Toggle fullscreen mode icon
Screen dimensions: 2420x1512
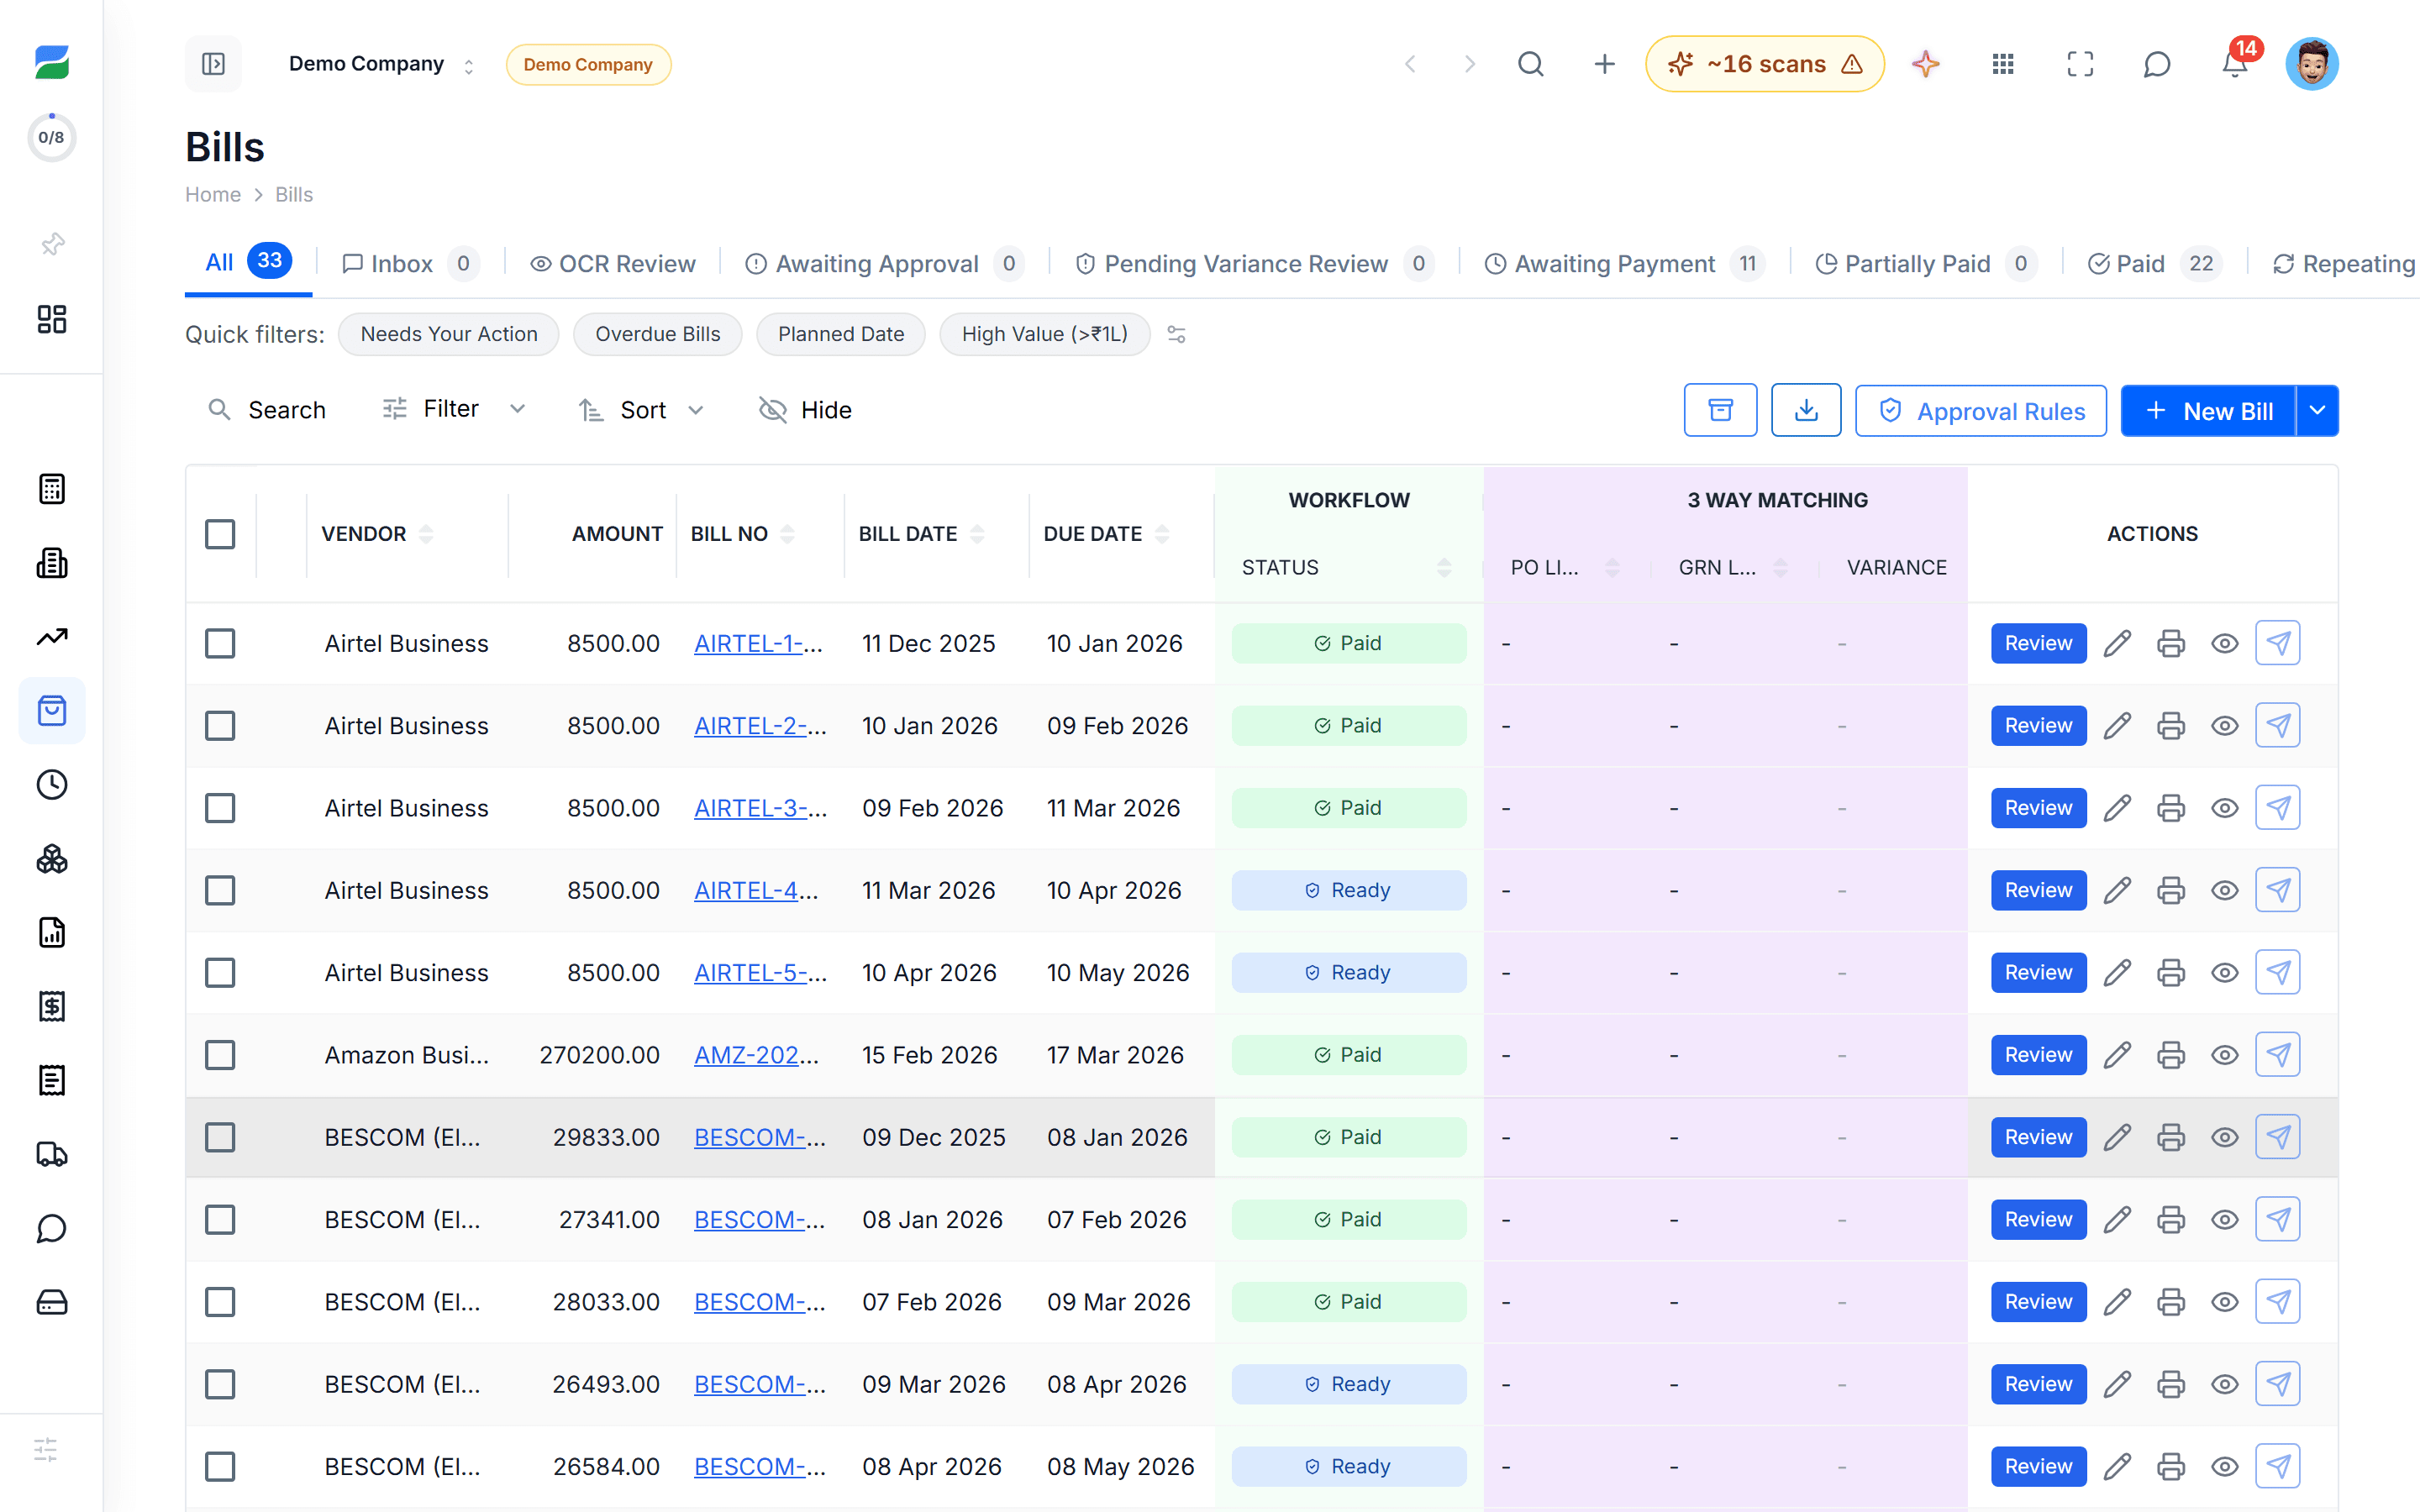pos(2080,64)
